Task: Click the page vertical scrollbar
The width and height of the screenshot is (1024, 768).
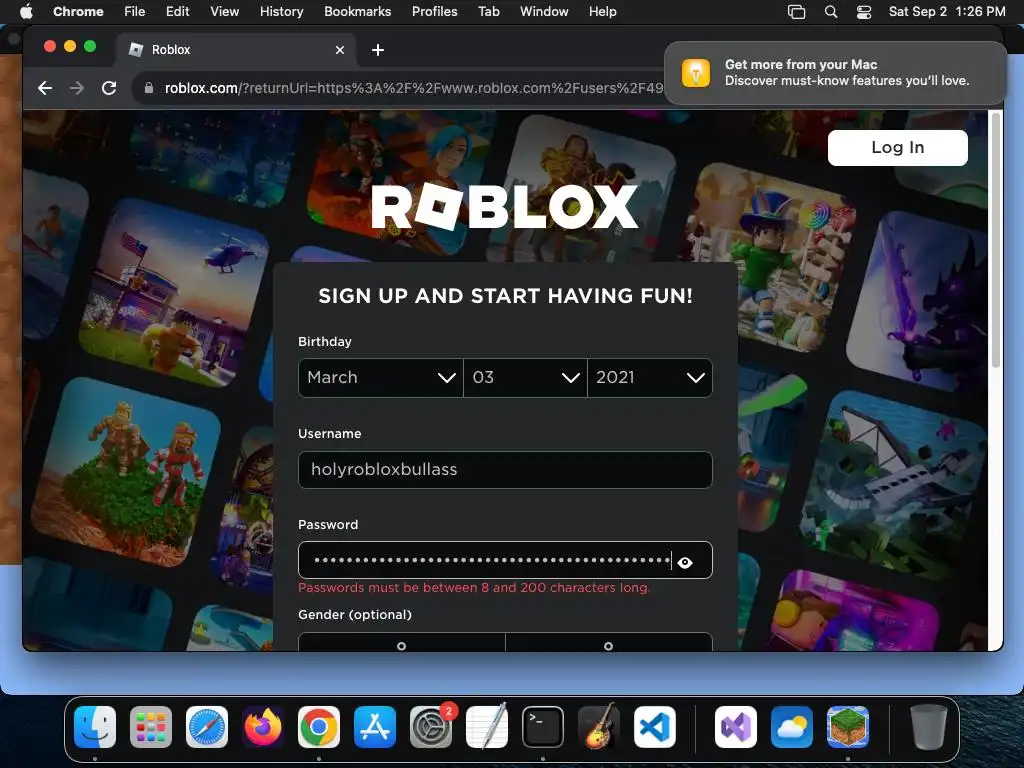Action: (995, 240)
